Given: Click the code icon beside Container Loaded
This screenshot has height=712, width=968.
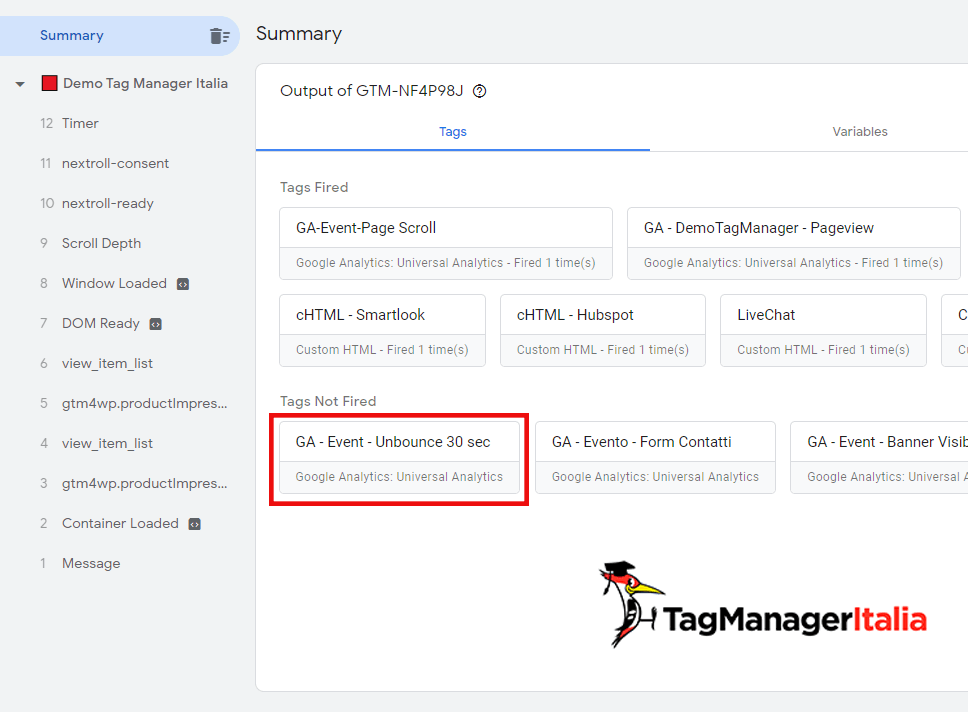Looking at the screenshot, I should (194, 524).
